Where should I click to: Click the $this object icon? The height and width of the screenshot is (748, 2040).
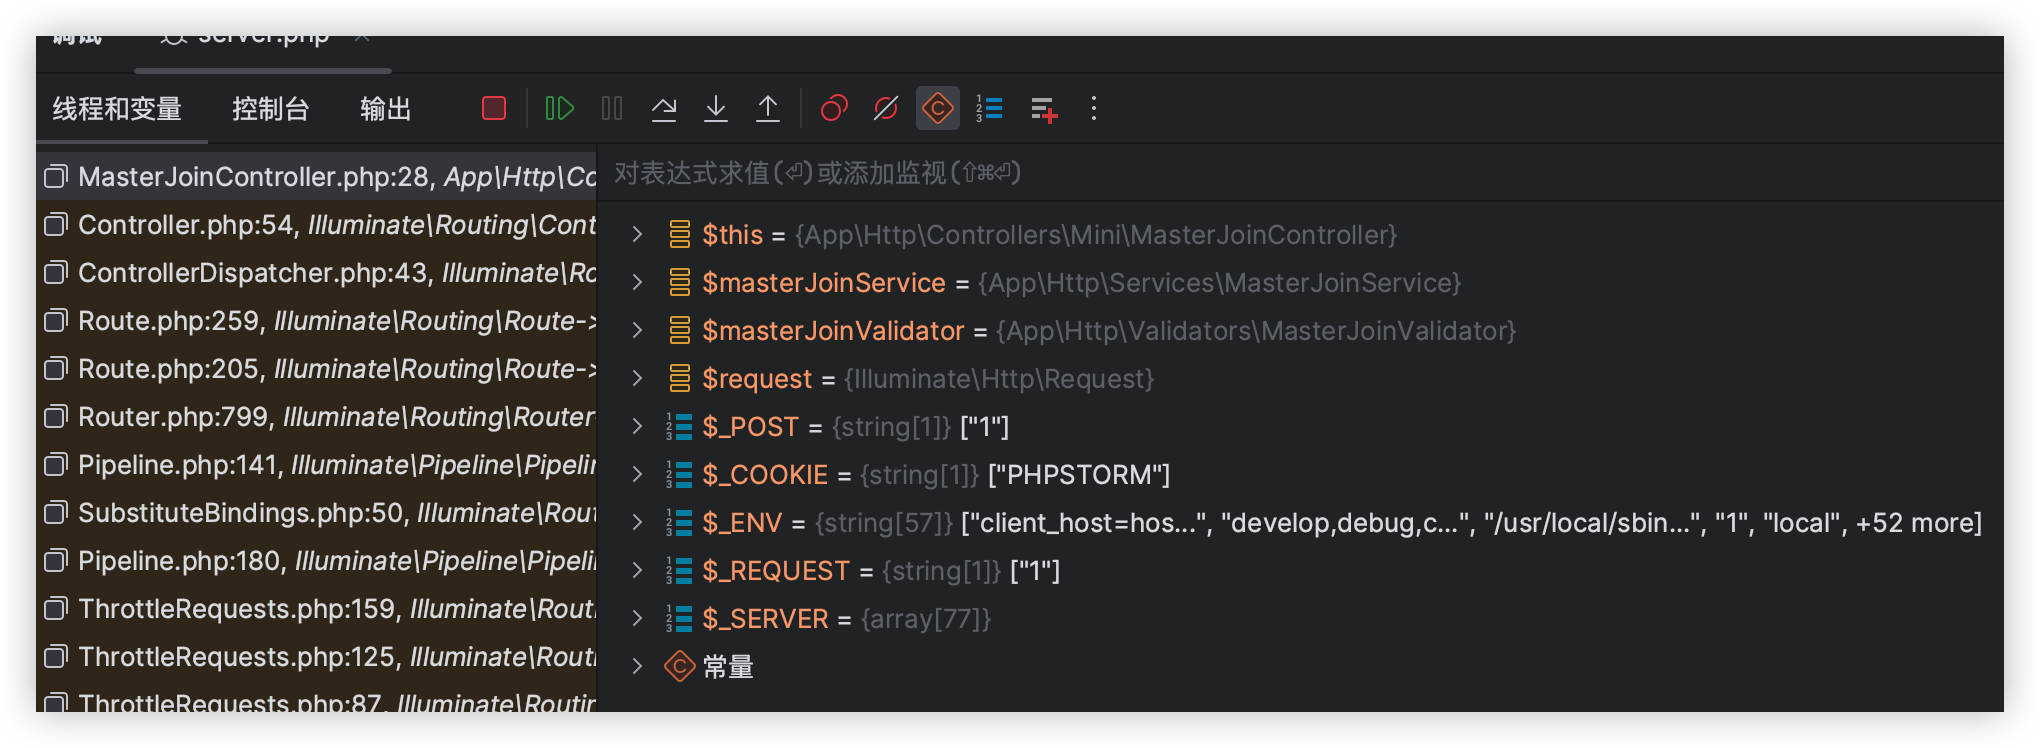pos(680,235)
